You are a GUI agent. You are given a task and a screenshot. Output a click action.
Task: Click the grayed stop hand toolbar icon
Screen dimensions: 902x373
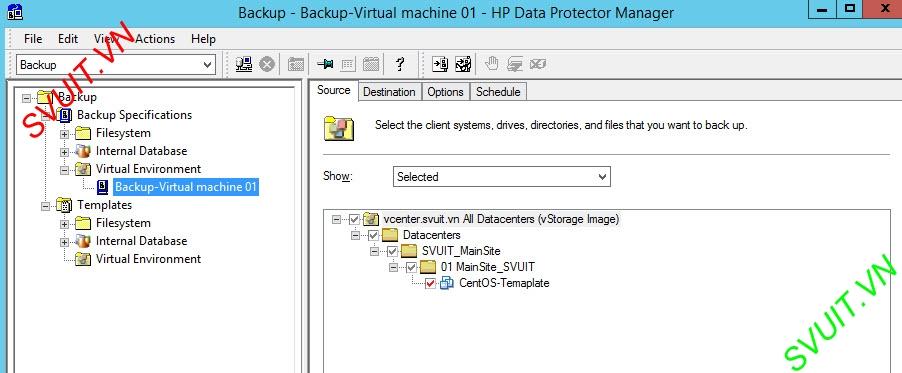point(491,64)
